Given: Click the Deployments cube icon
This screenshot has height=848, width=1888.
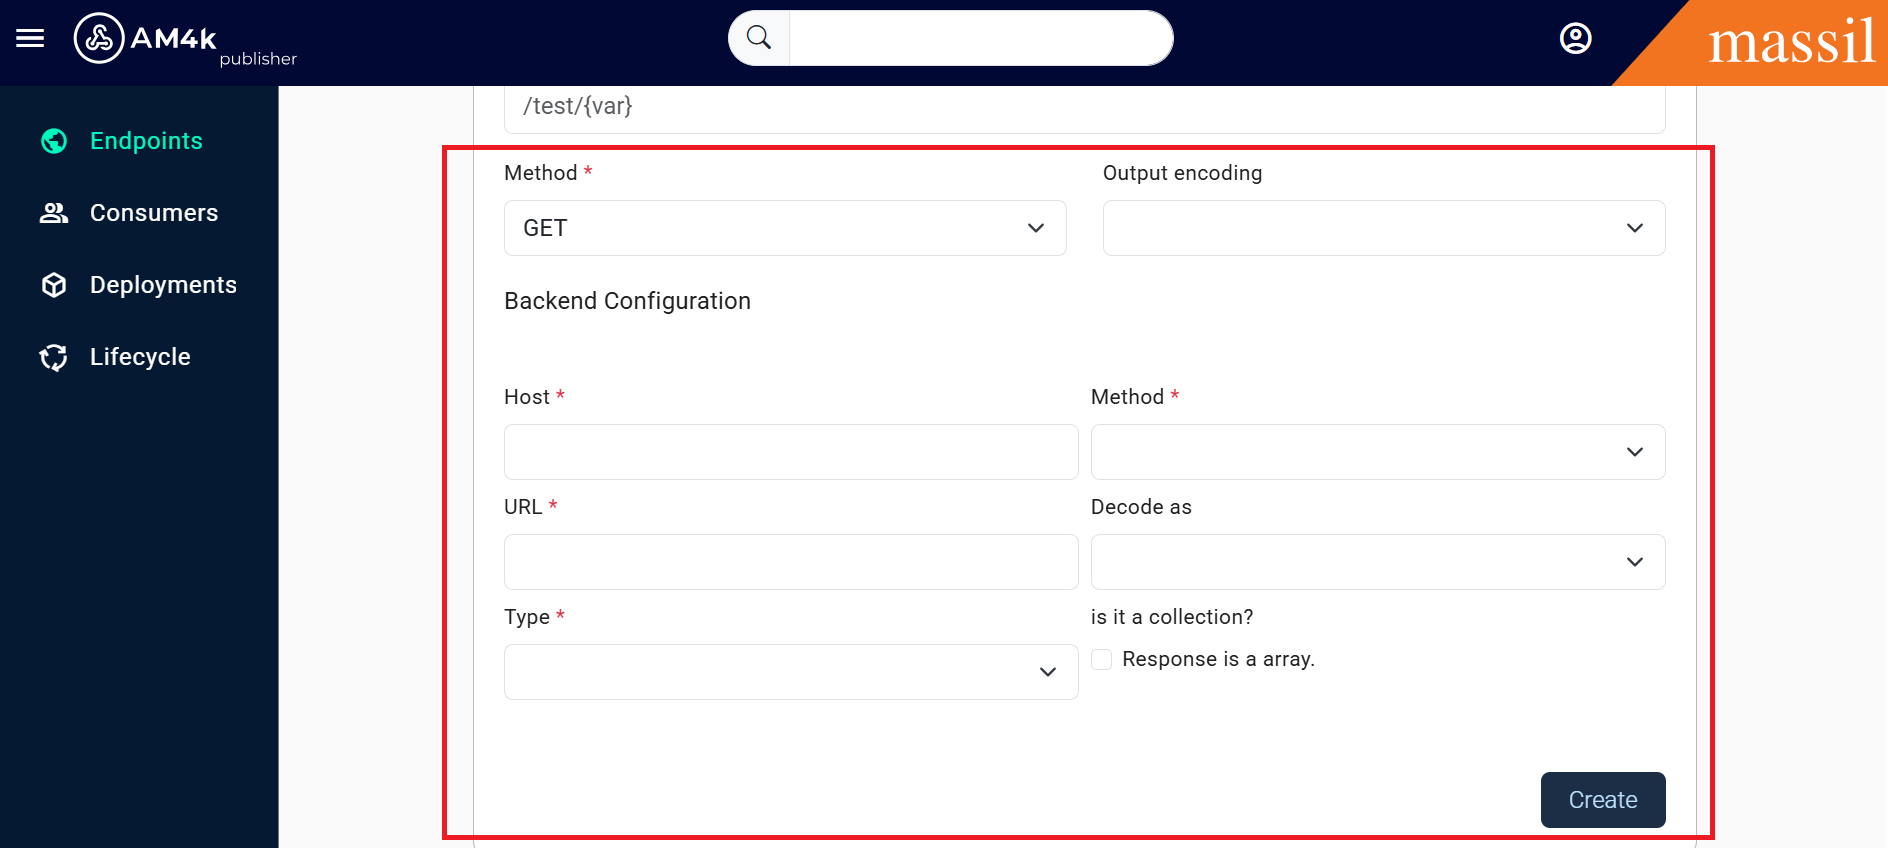Looking at the screenshot, I should (x=54, y=285).
